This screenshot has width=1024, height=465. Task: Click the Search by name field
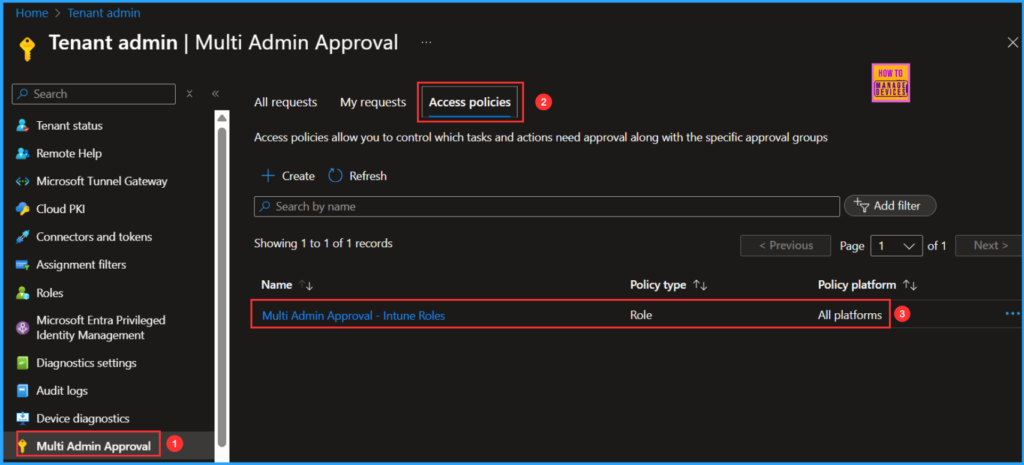[547, 206]
